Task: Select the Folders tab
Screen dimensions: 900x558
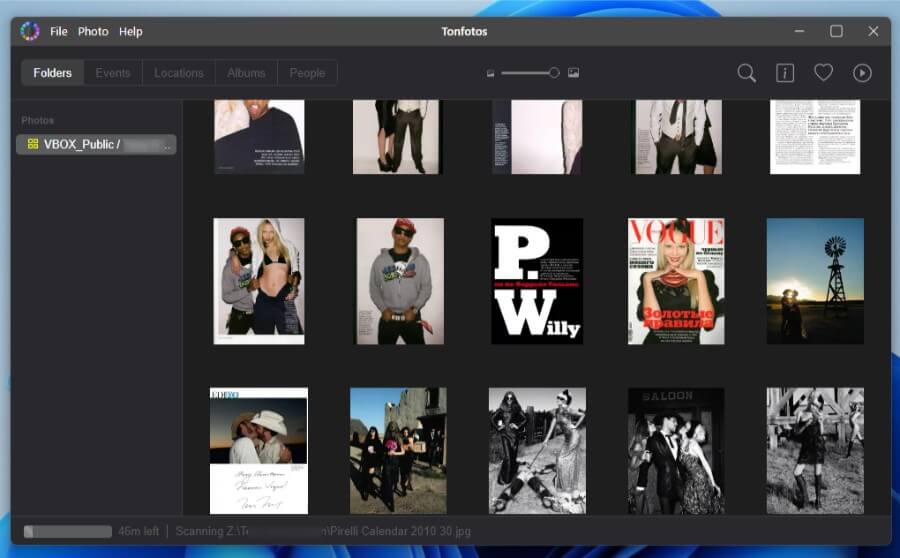Action: tap(52, 73)
